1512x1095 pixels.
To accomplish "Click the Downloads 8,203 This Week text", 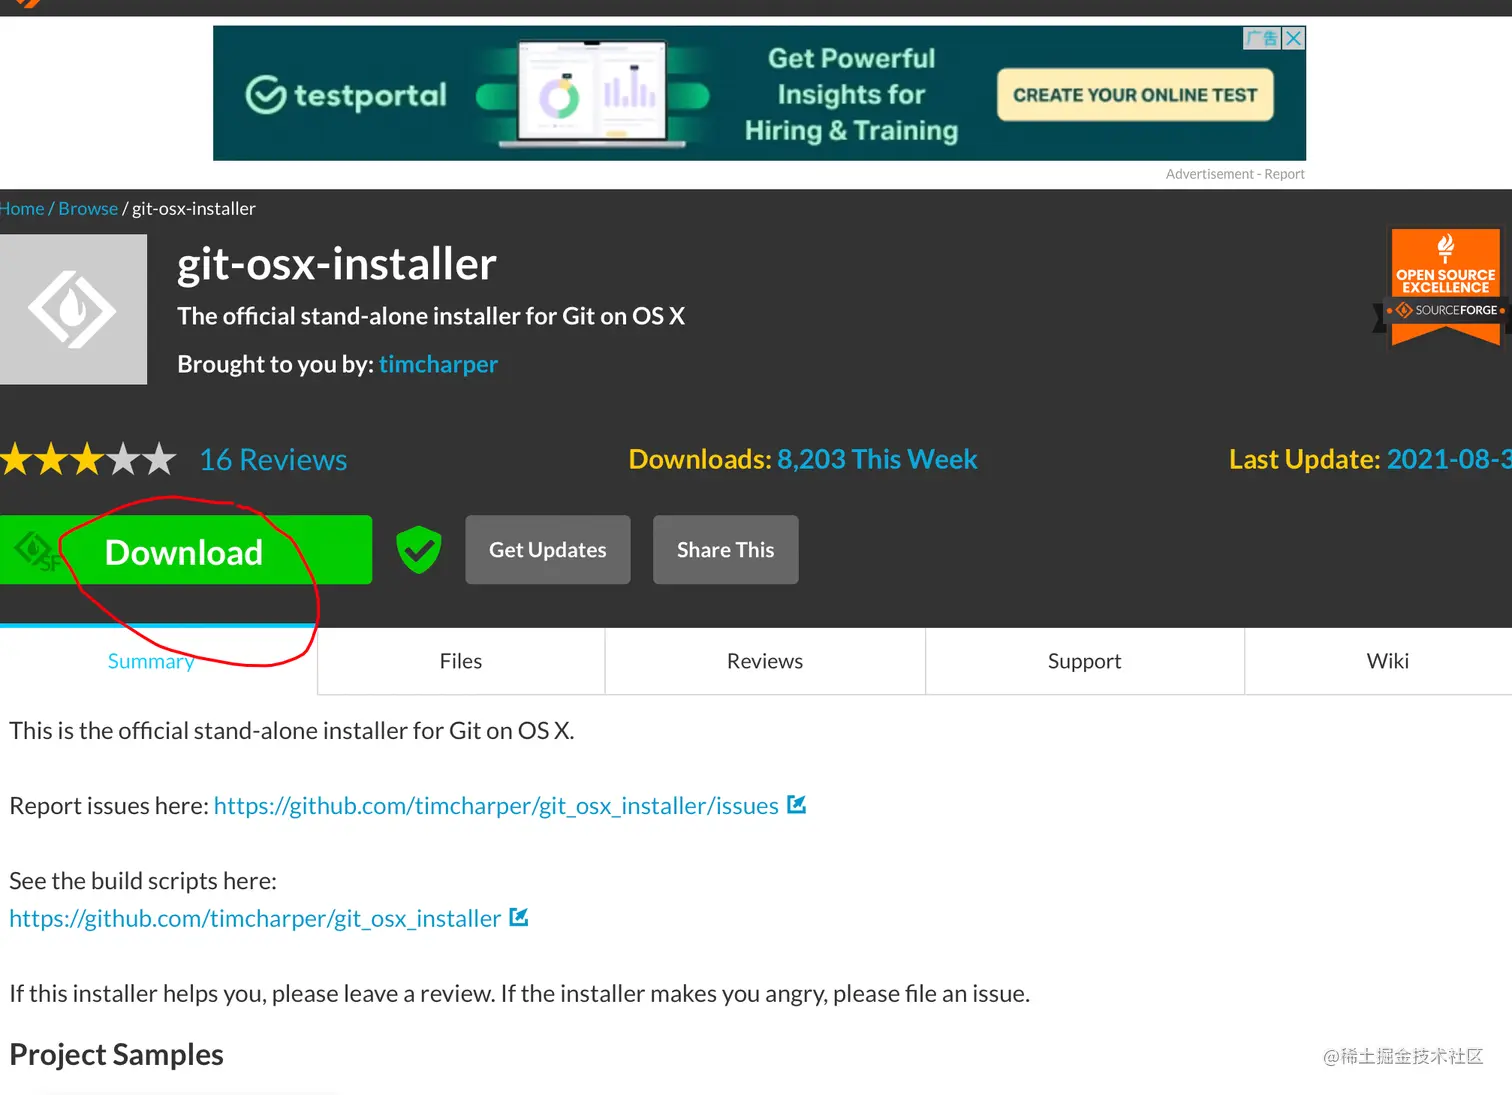I will point(803,459).
